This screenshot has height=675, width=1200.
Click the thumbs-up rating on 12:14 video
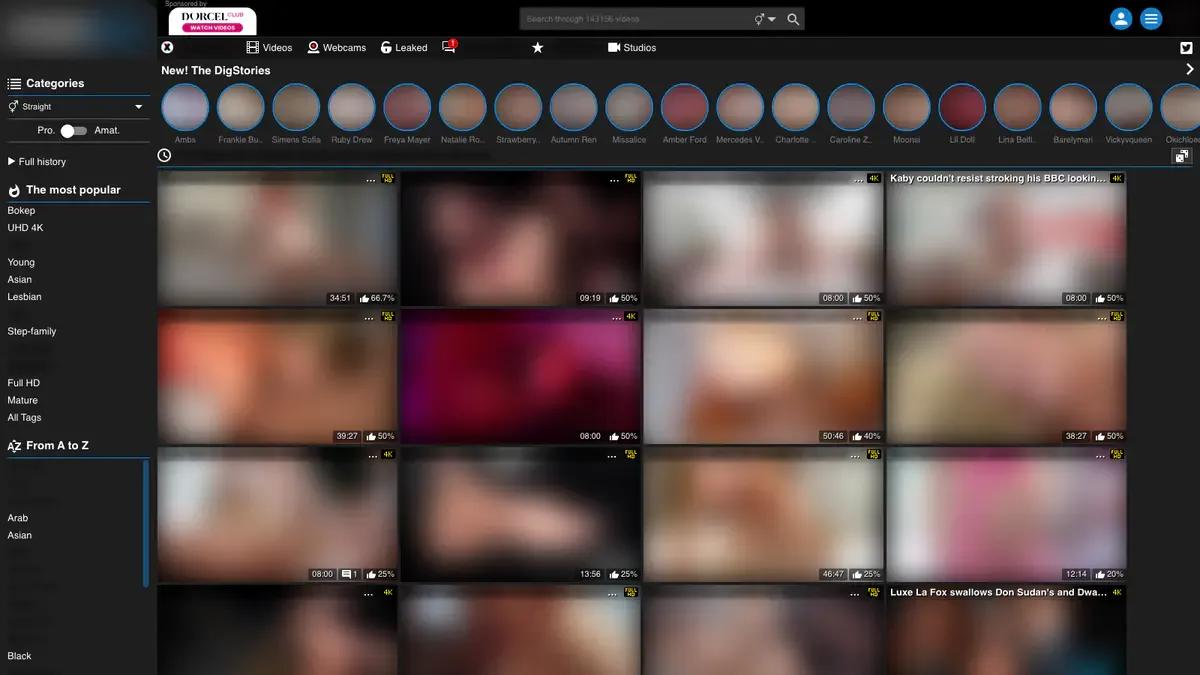(1109, 574)
